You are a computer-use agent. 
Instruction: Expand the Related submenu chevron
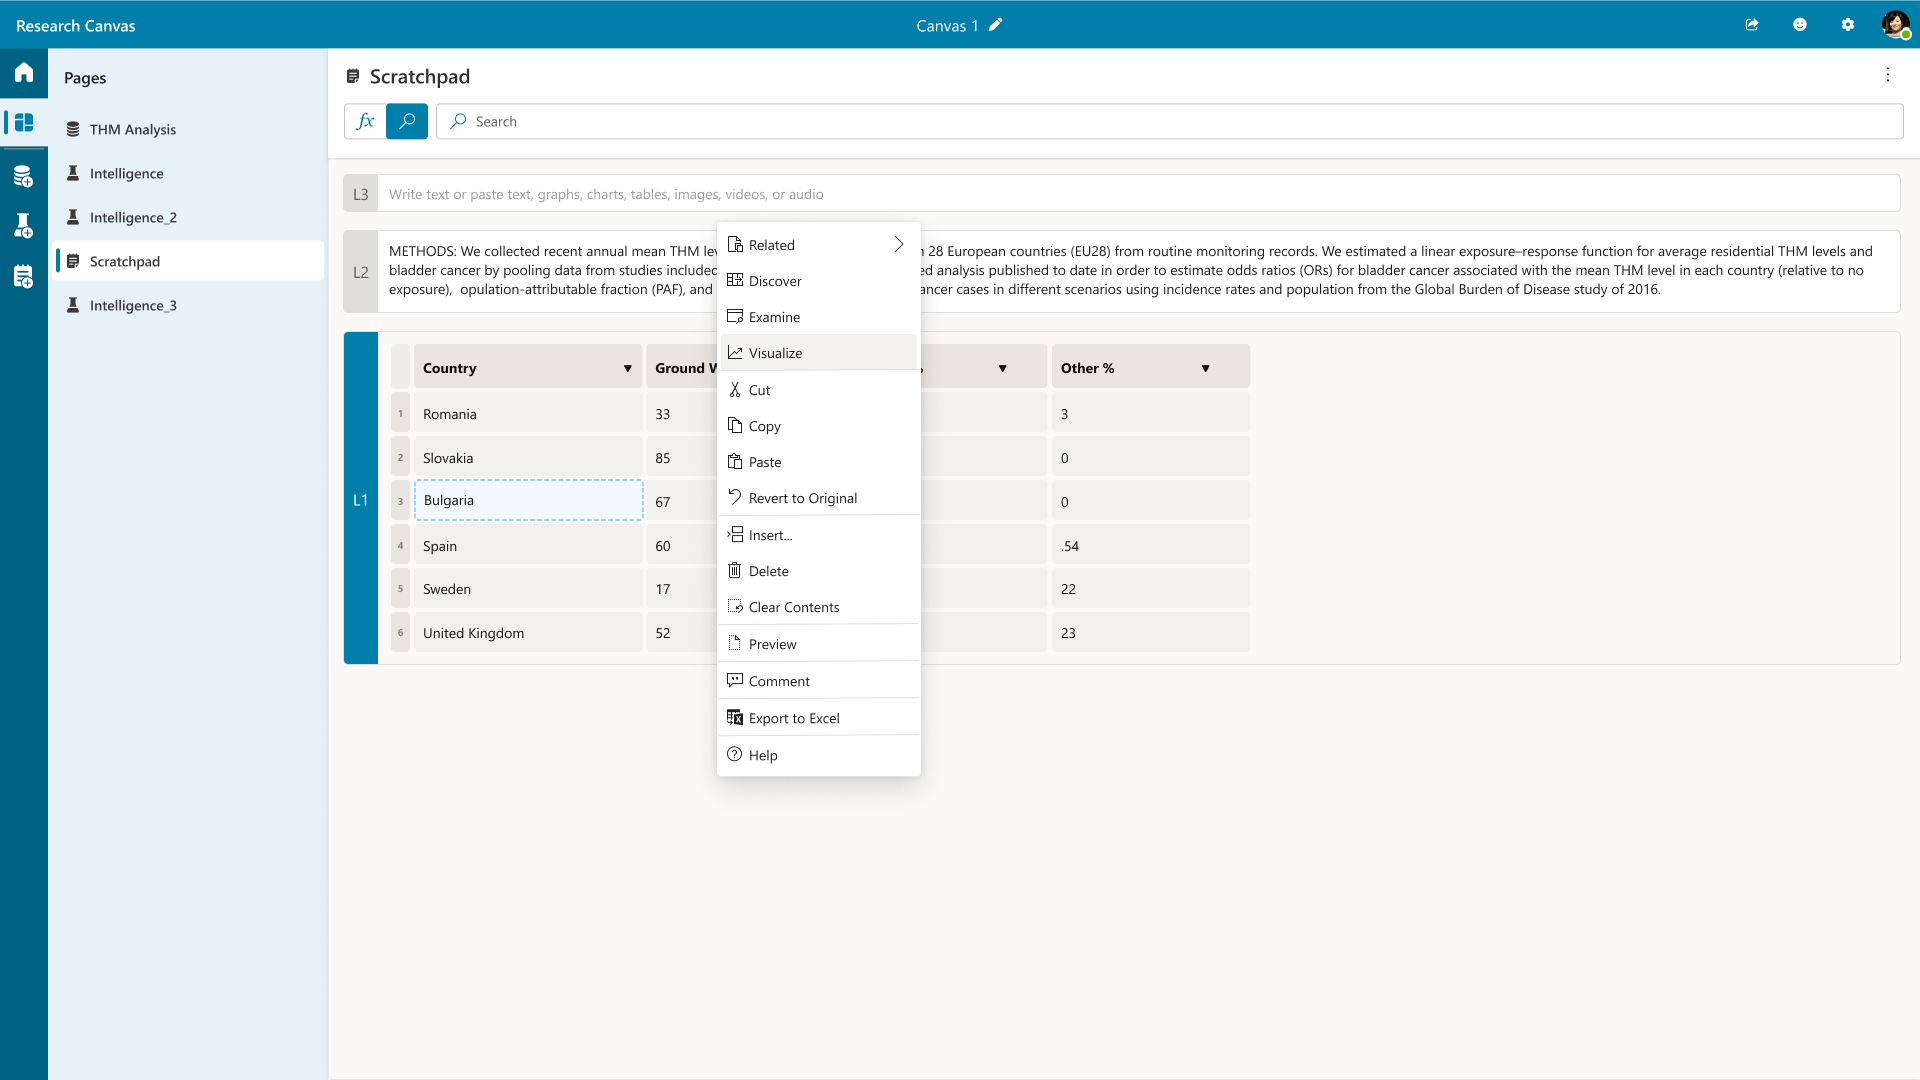898,245
